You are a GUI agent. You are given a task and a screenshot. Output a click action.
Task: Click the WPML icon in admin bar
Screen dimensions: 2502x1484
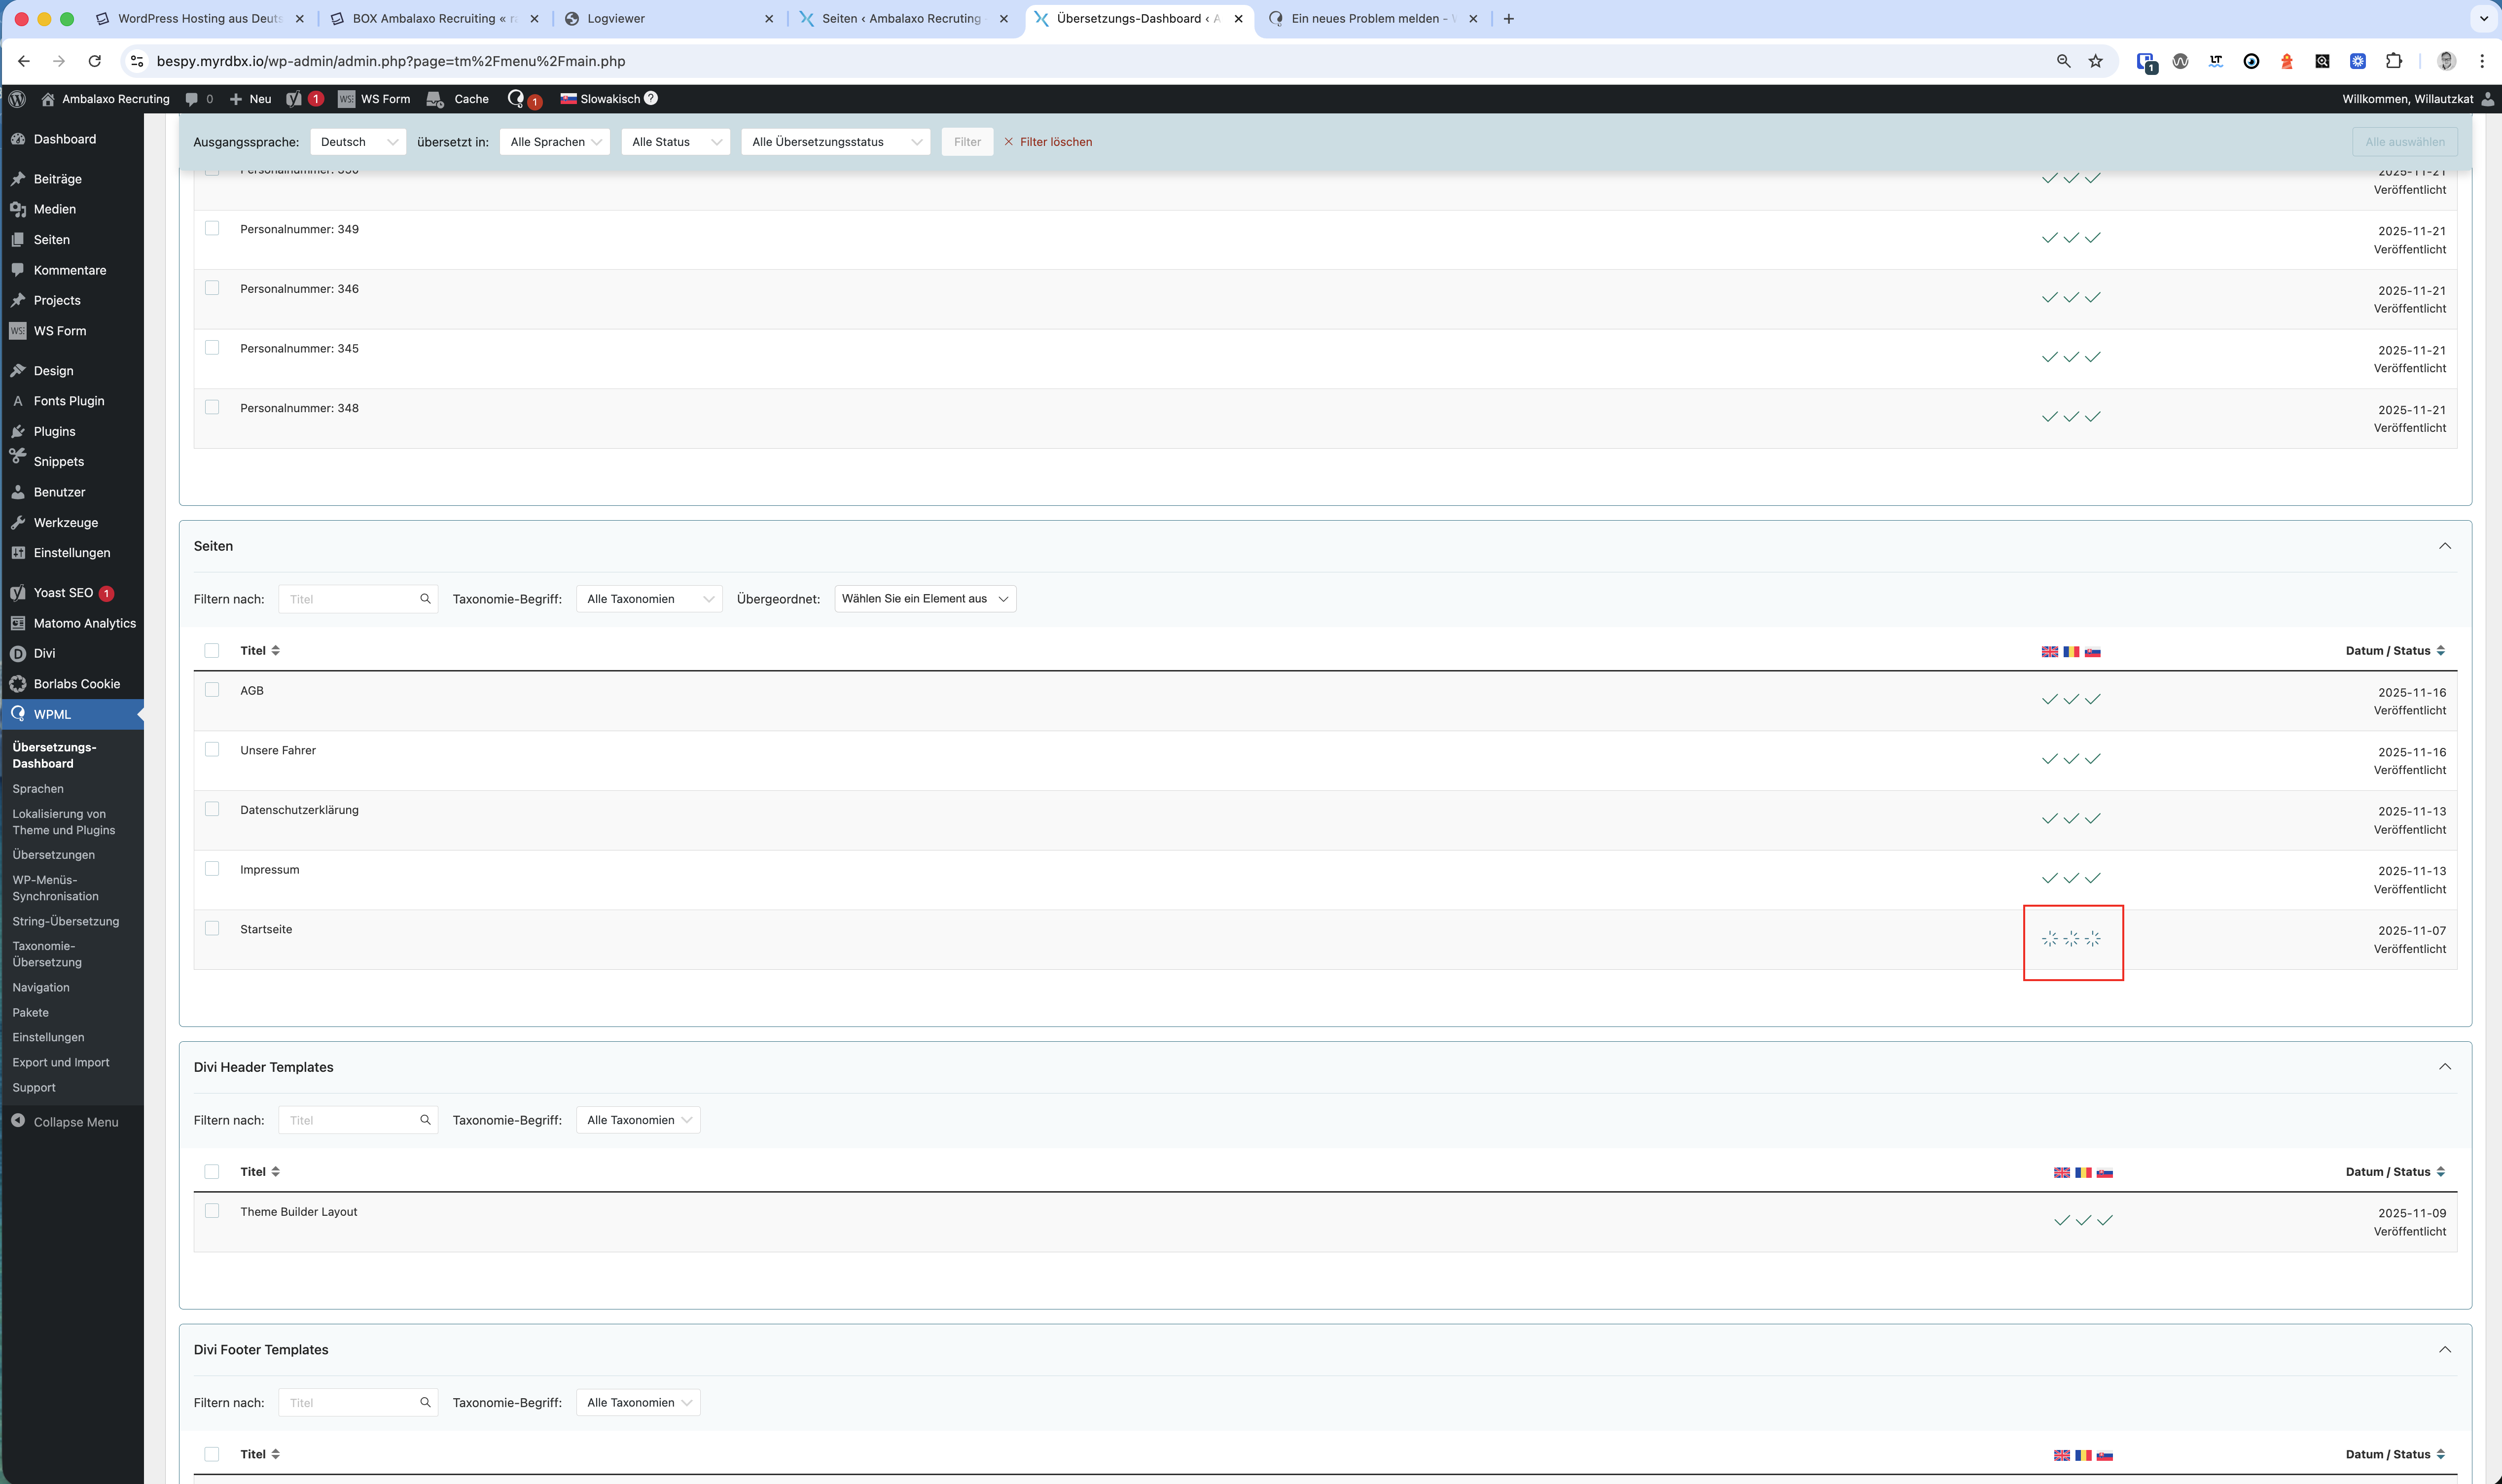click(x=516, y=98)
